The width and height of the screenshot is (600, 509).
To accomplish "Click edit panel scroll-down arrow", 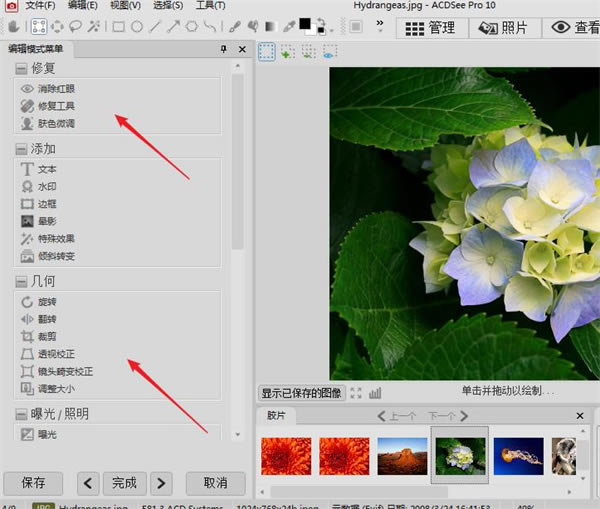I will tap(238, 434).
